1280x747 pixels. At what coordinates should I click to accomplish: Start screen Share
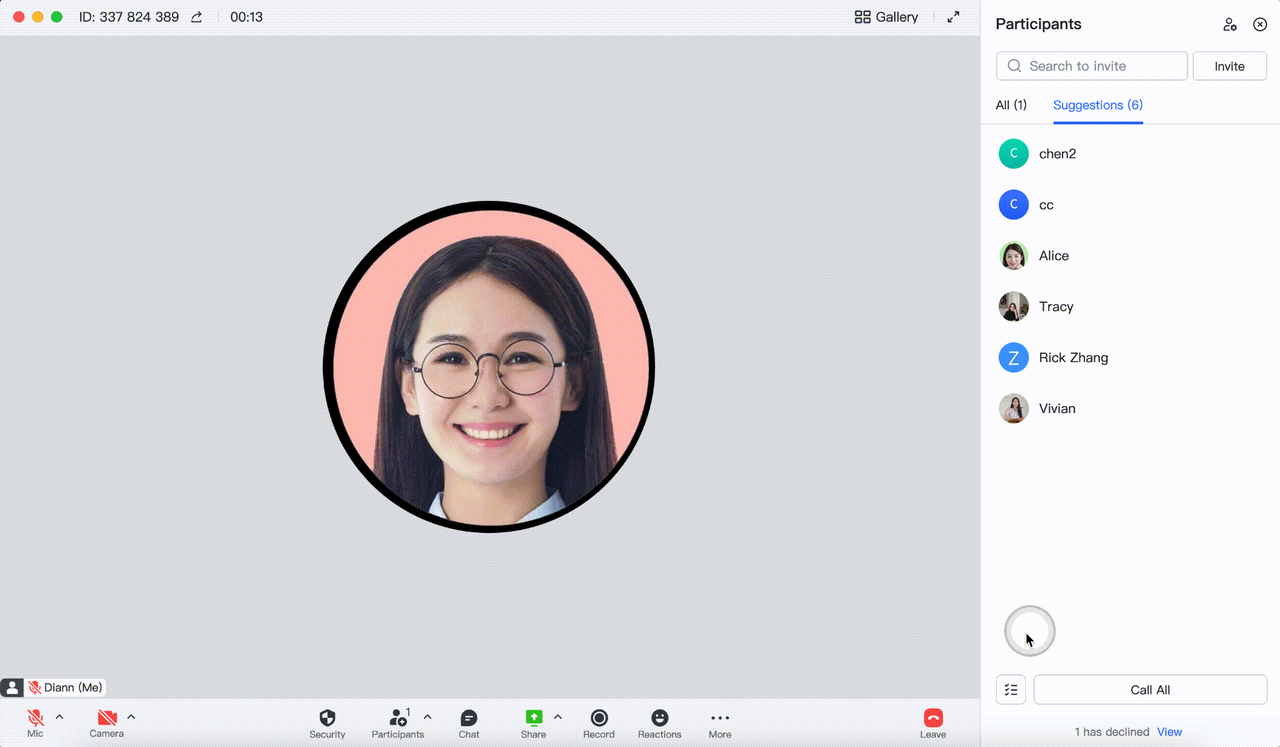click(533, 718)
